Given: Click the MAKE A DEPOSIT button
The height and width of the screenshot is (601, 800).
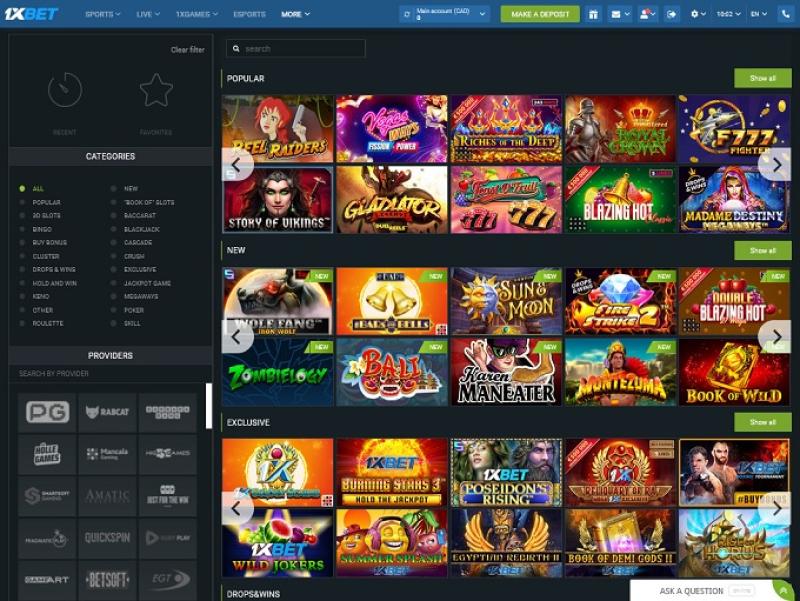Looking at the screenshot, I should pyautogui.click(x=540, y=14).
